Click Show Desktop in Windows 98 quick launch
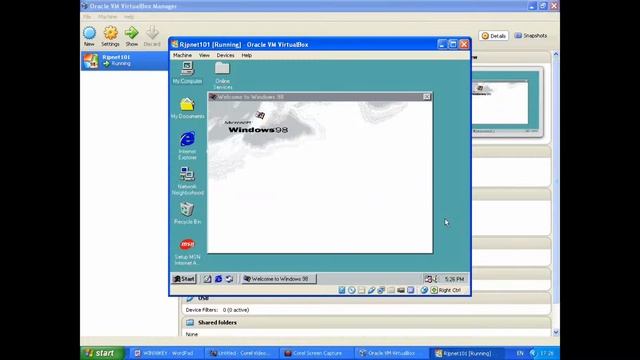Image resolution: width=640 pixels, height=360 pixels. (x=207, y=279)
